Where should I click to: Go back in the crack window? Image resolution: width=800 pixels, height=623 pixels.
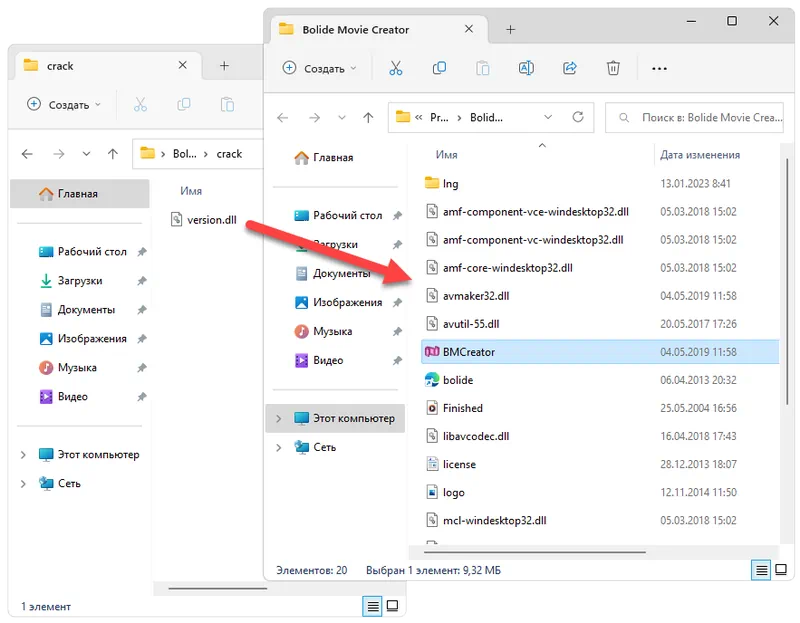(28, 154)
